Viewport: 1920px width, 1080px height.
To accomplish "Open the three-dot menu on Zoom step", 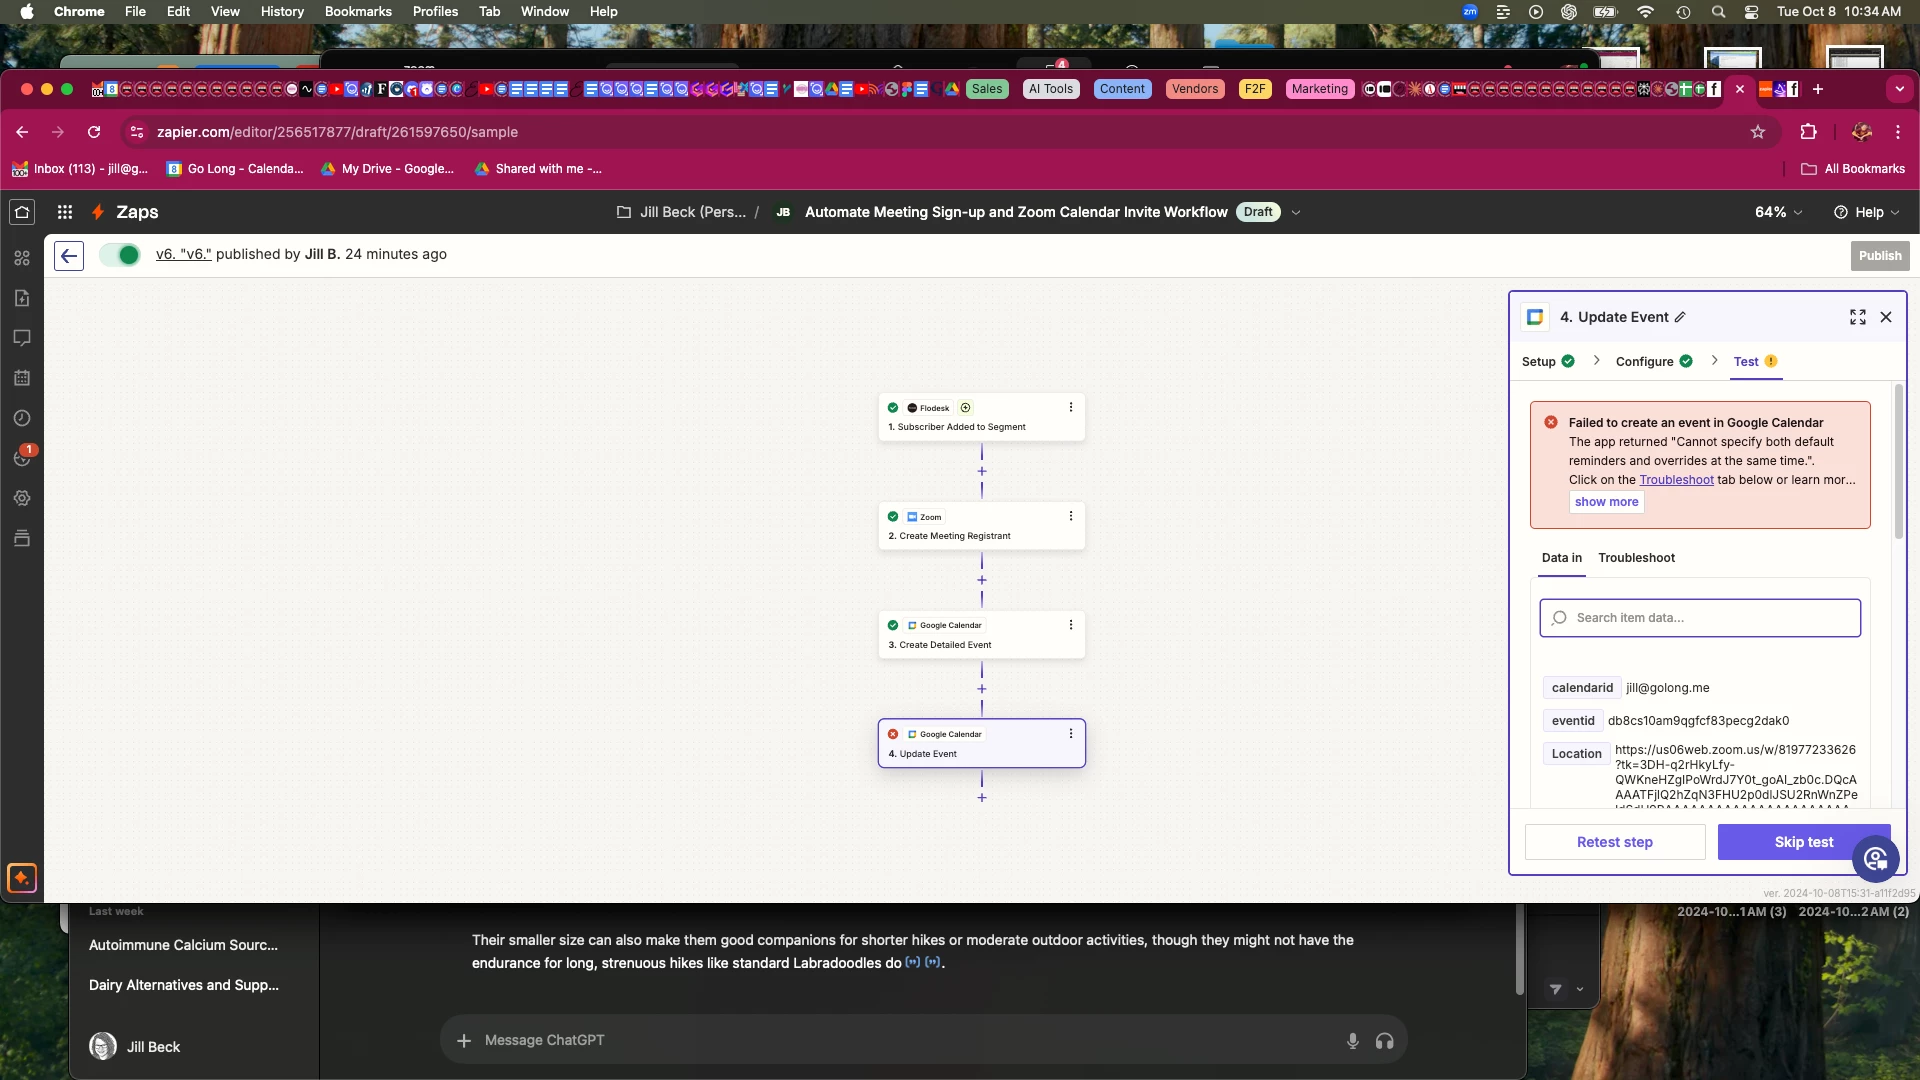I will point(1070,517).
